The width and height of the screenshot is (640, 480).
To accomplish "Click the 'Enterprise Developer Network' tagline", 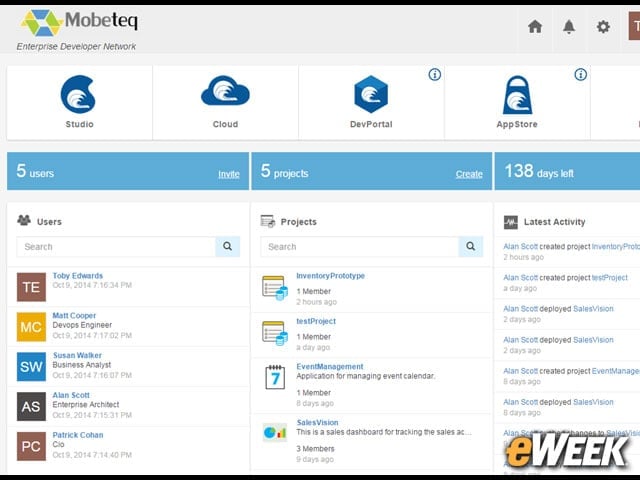I will click(x=76, y=47).
